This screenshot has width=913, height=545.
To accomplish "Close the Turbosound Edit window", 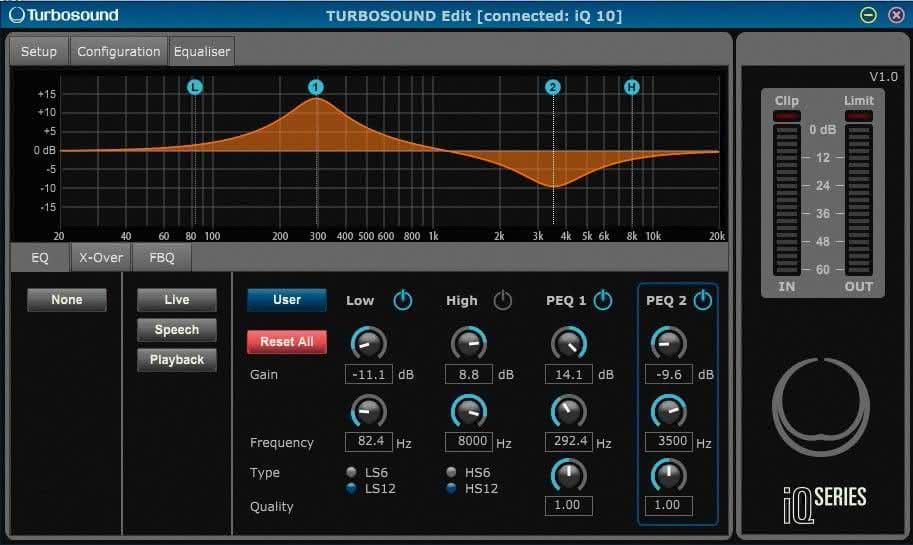I will click(896, 15).
